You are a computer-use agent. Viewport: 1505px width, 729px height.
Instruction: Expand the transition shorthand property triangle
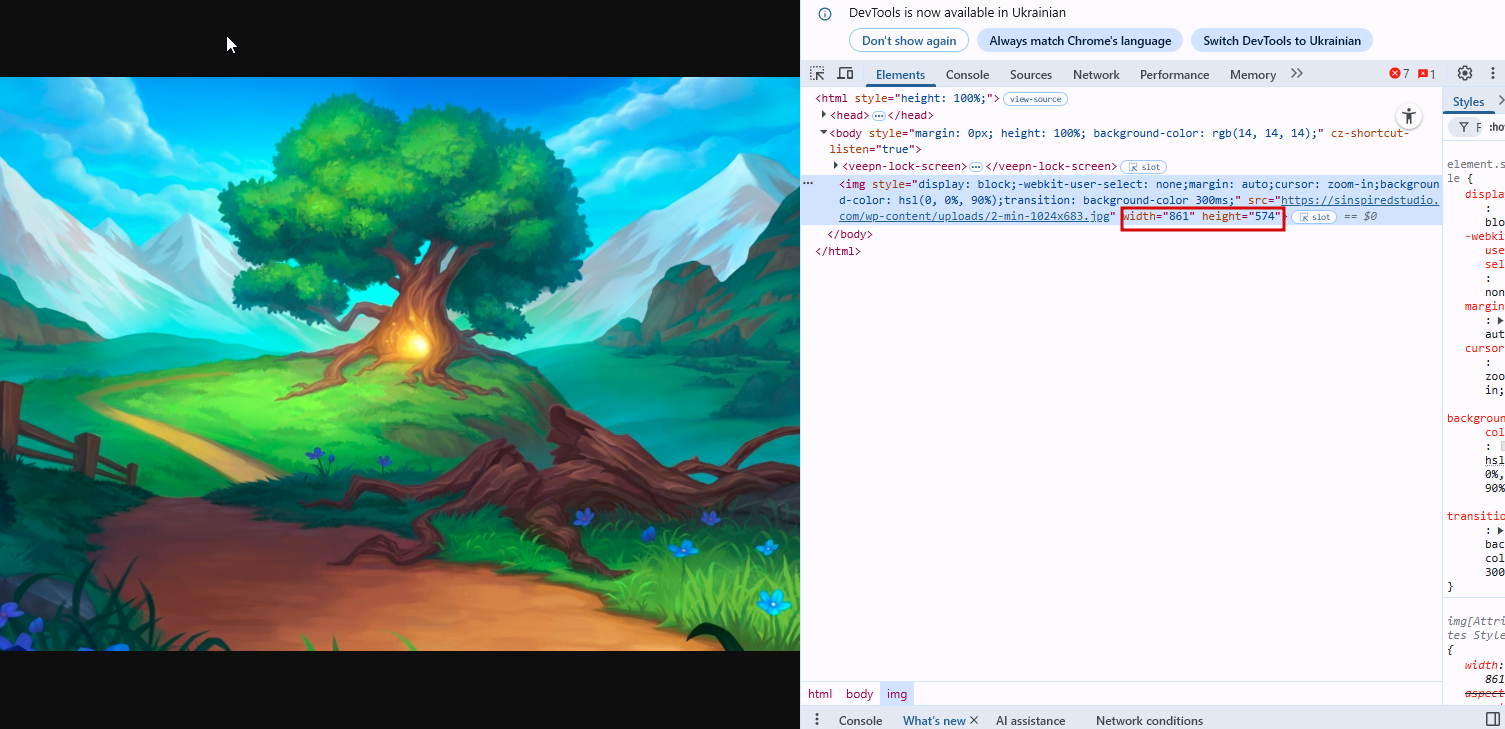[1500, 530]
